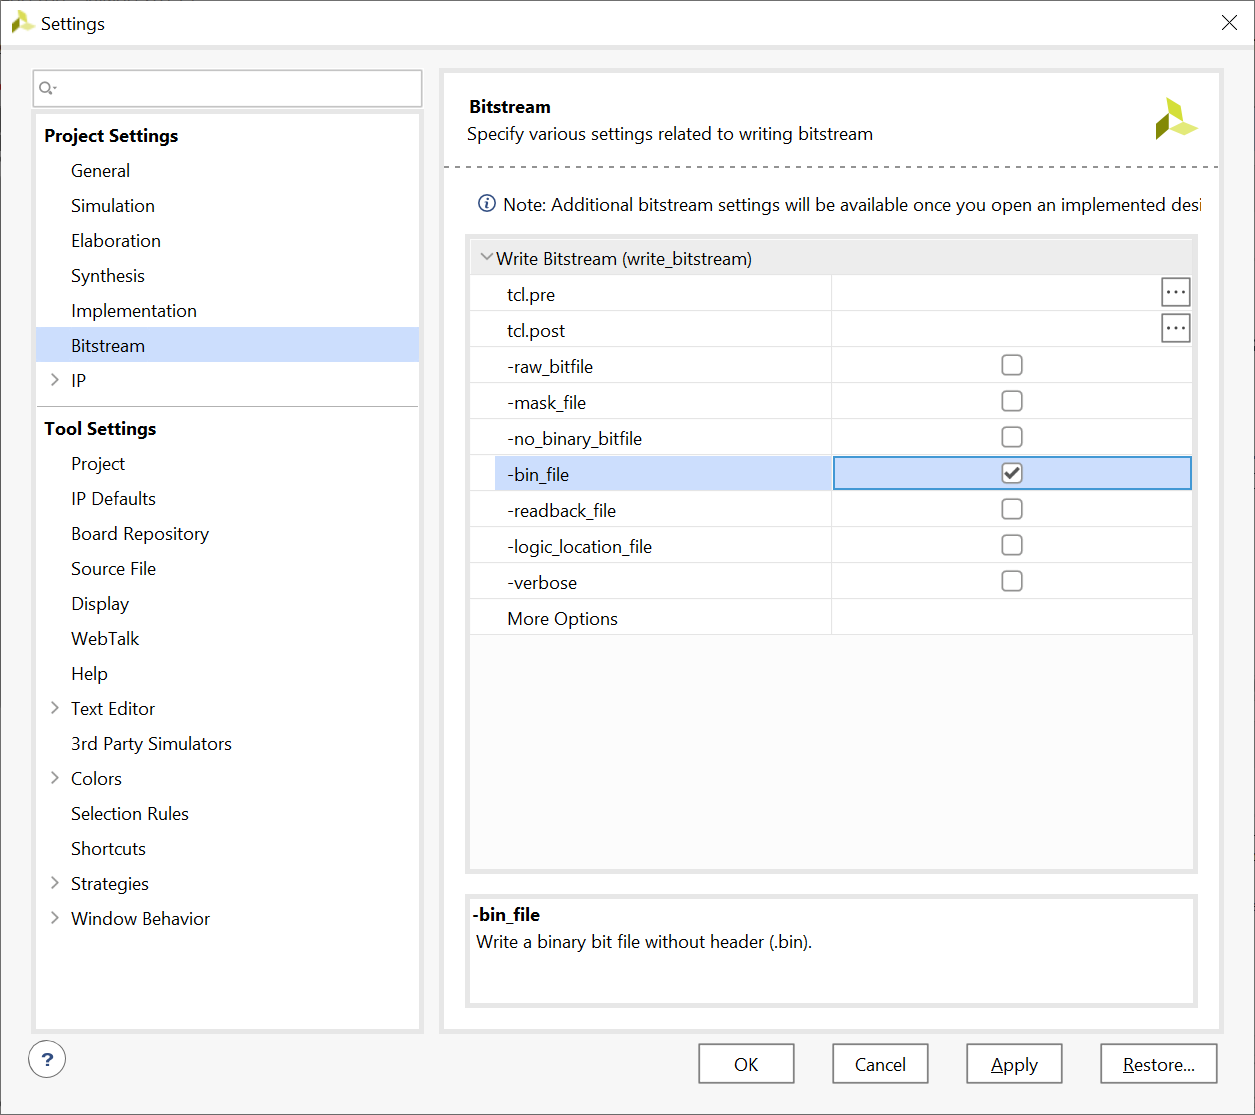Screen dimensions: 1255x1115
Task: Expand the Text Editor tree node
Action: [x=55, y=708]
